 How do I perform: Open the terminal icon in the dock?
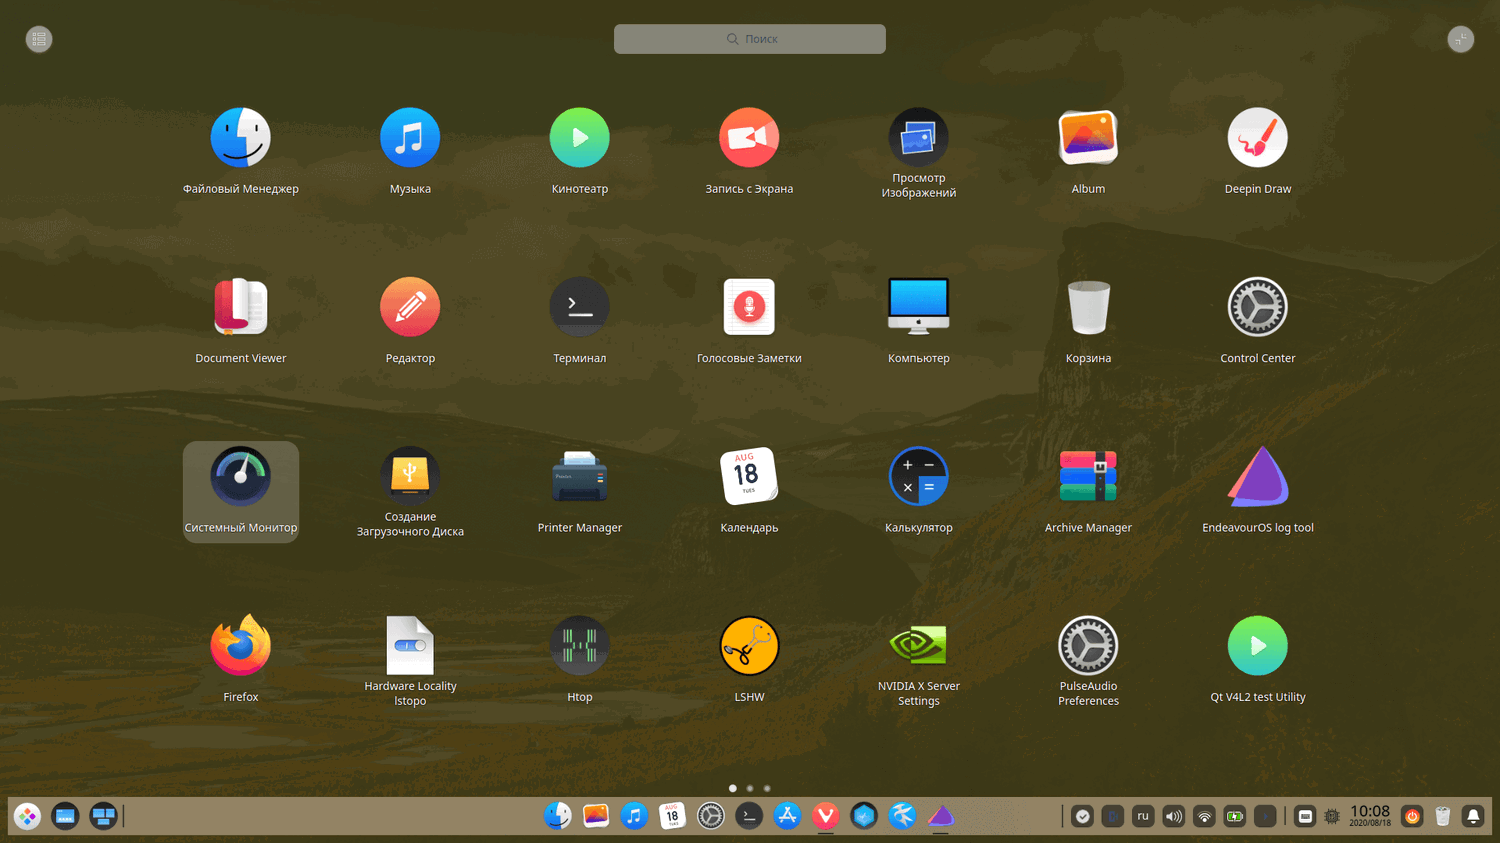tap(749, 816)
